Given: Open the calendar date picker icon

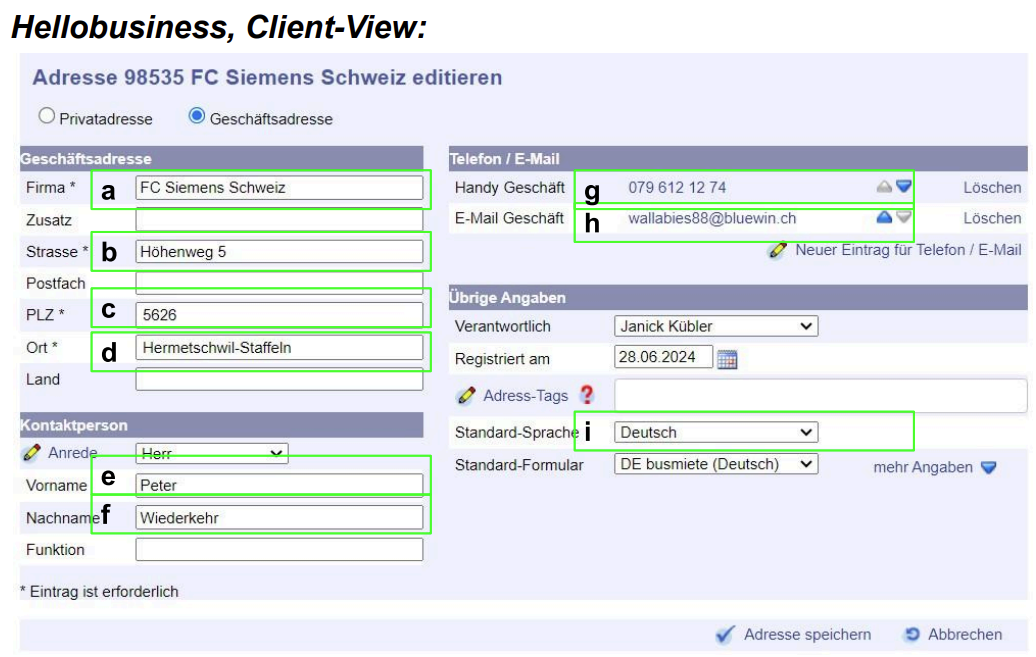Looking at the screenshot, I should click(x=727, y=359).
